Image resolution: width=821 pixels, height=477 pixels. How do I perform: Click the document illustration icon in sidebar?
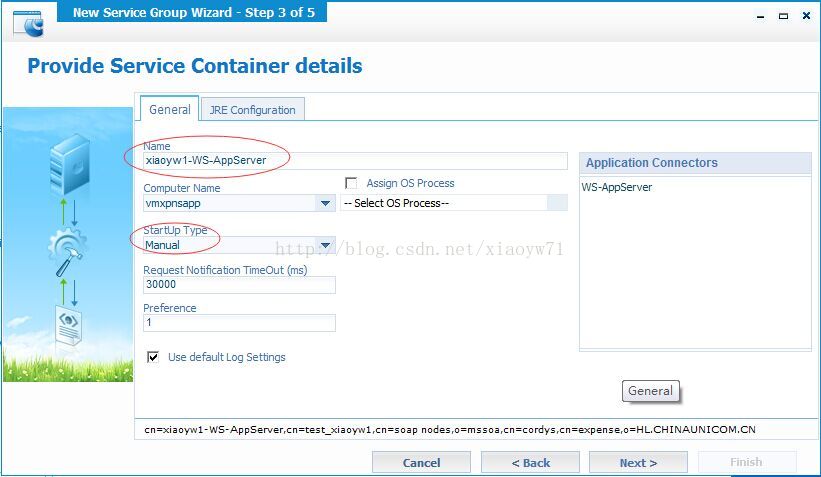pos(69,325)
